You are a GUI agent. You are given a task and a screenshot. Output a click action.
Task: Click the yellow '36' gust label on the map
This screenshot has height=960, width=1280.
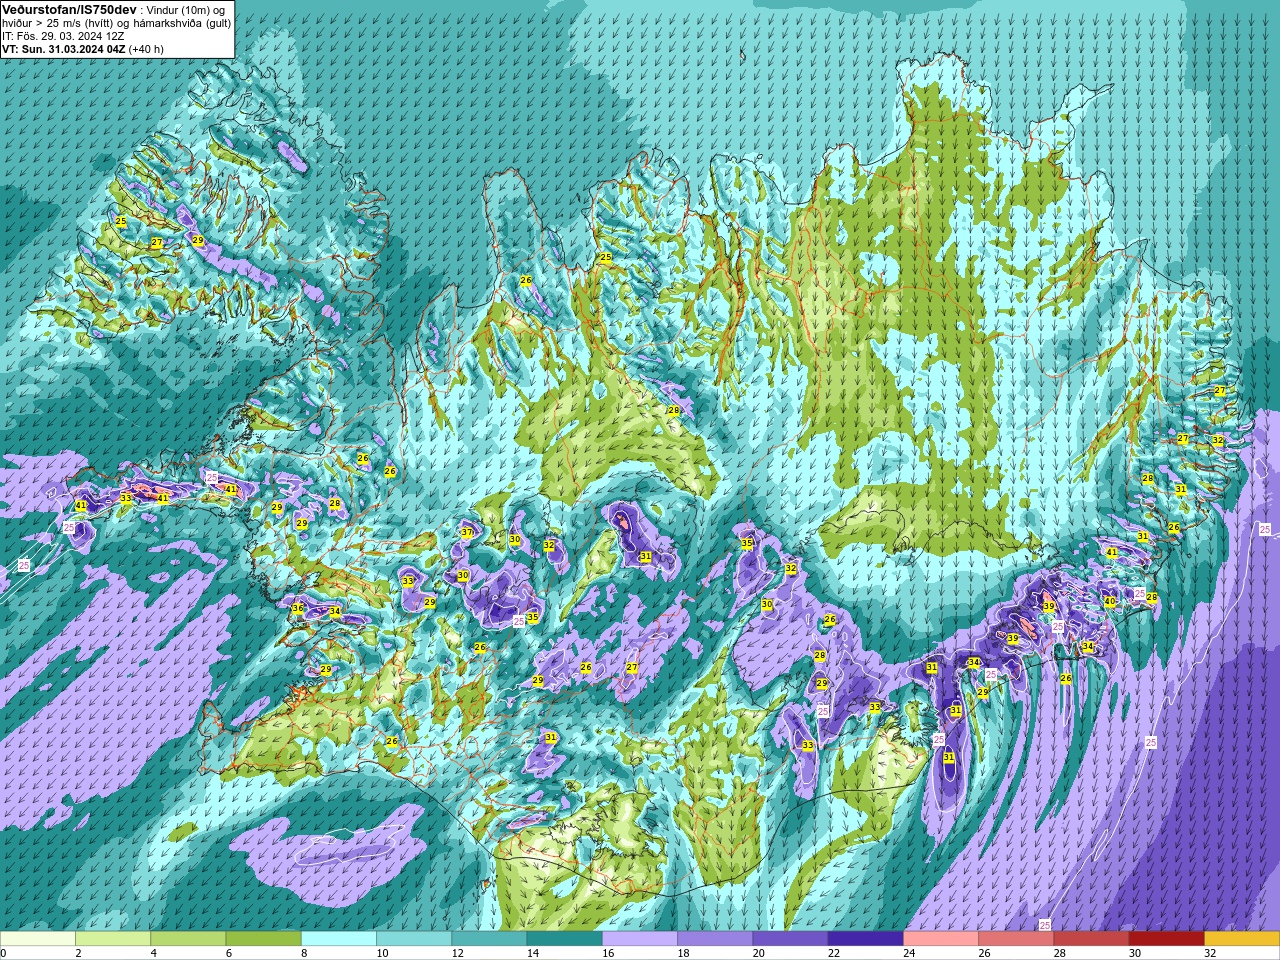tap(298, 608)
